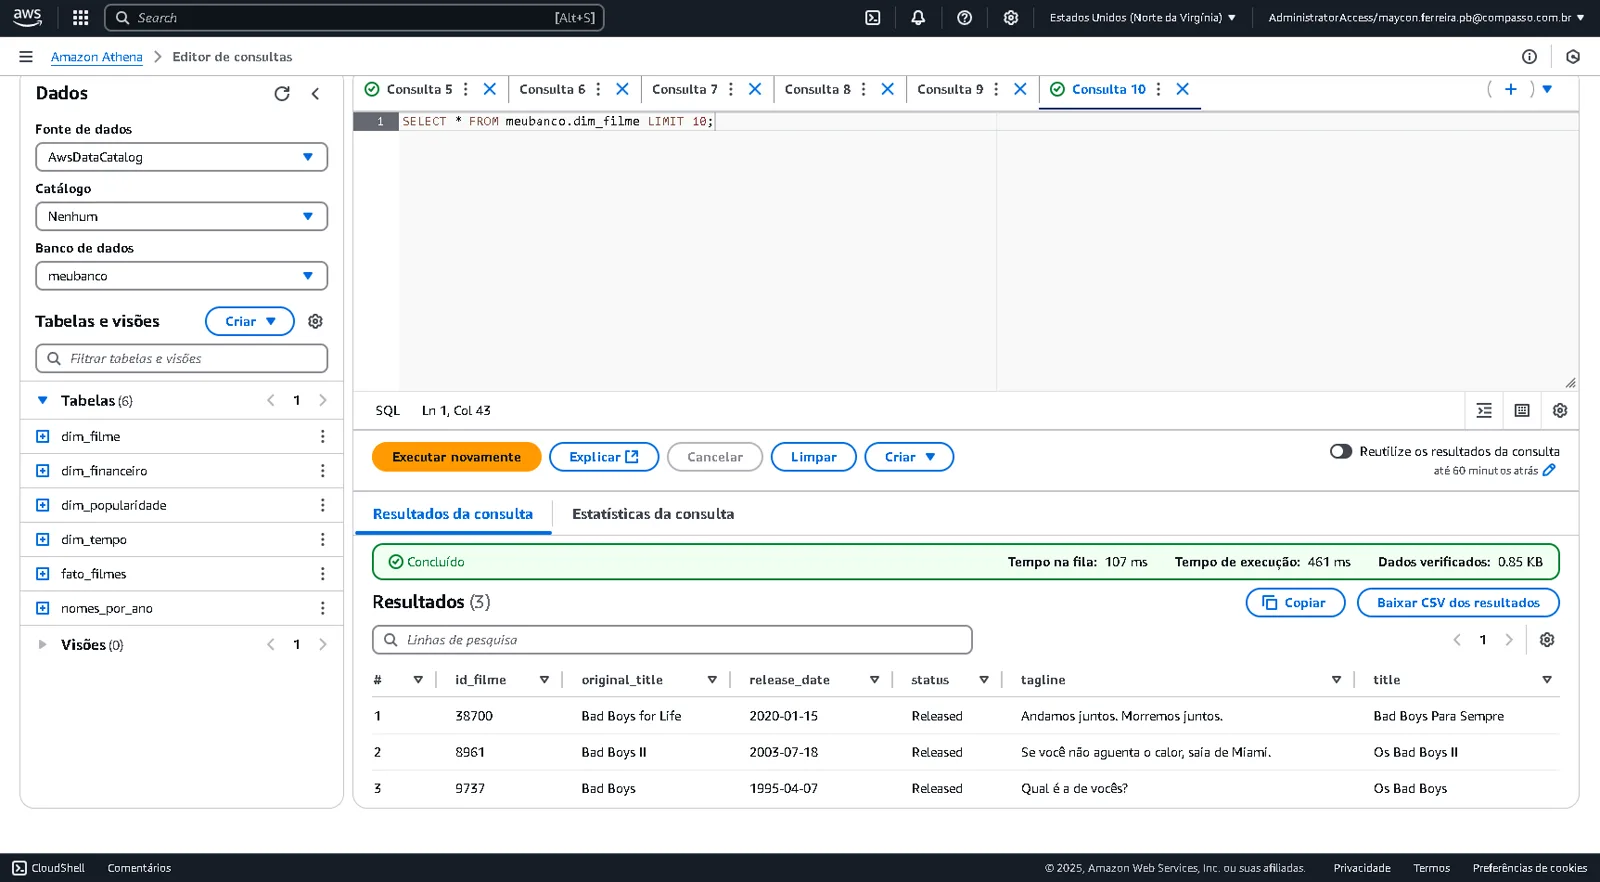Open the region selector dropdown
The width and height of the screenshot is (1600, 882).
pos(1143,18)
